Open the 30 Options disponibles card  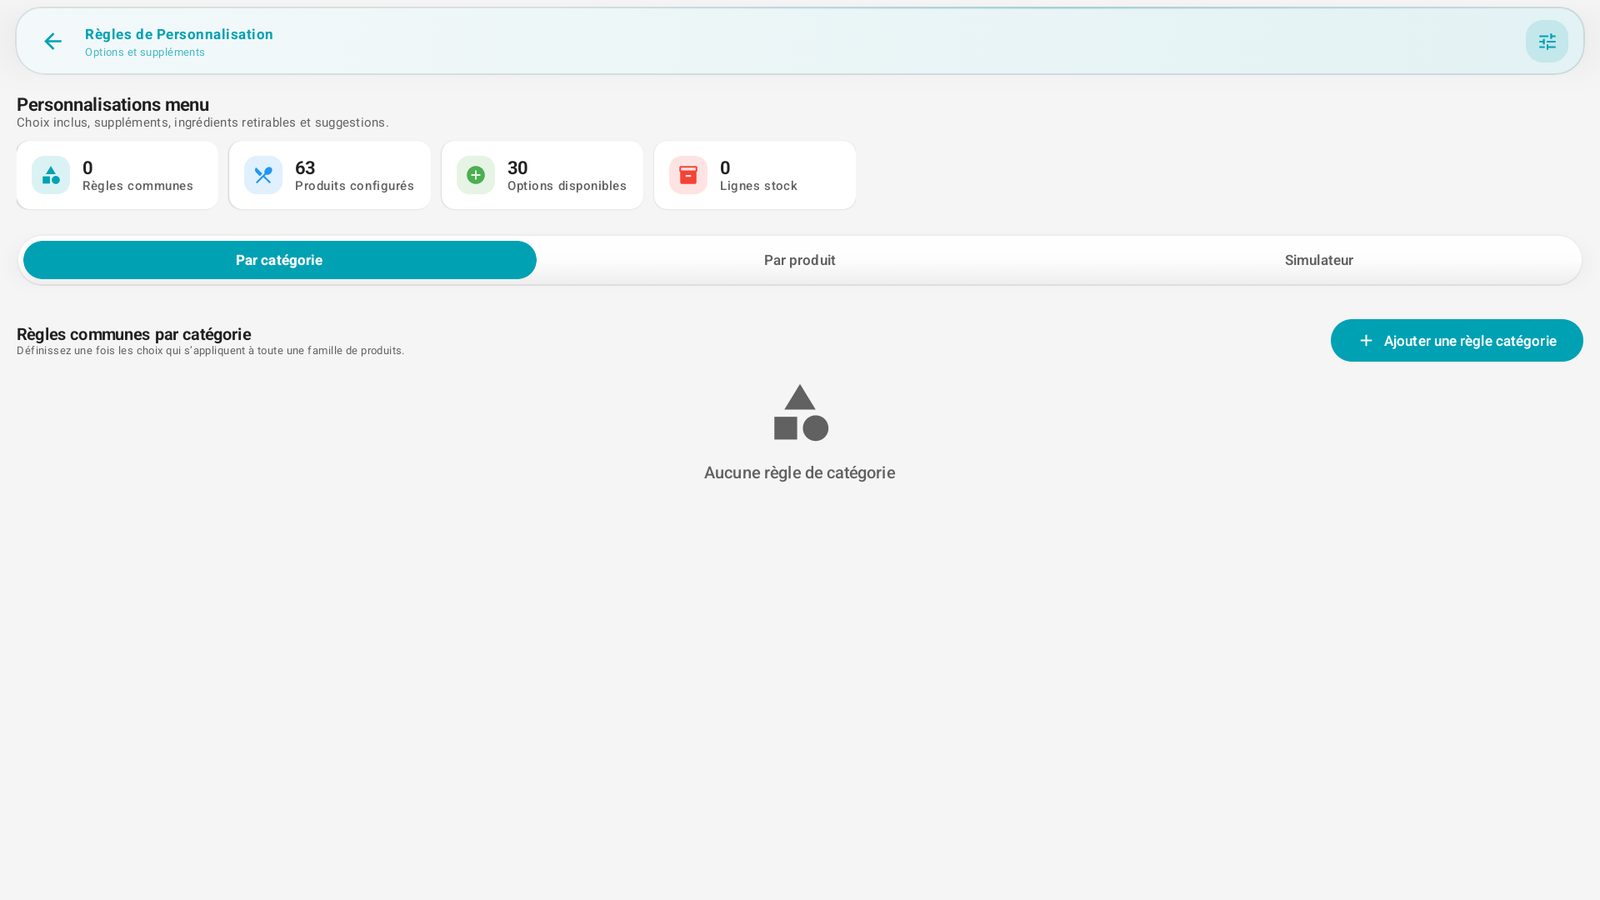pyautogui.click(x=542, y=175)
